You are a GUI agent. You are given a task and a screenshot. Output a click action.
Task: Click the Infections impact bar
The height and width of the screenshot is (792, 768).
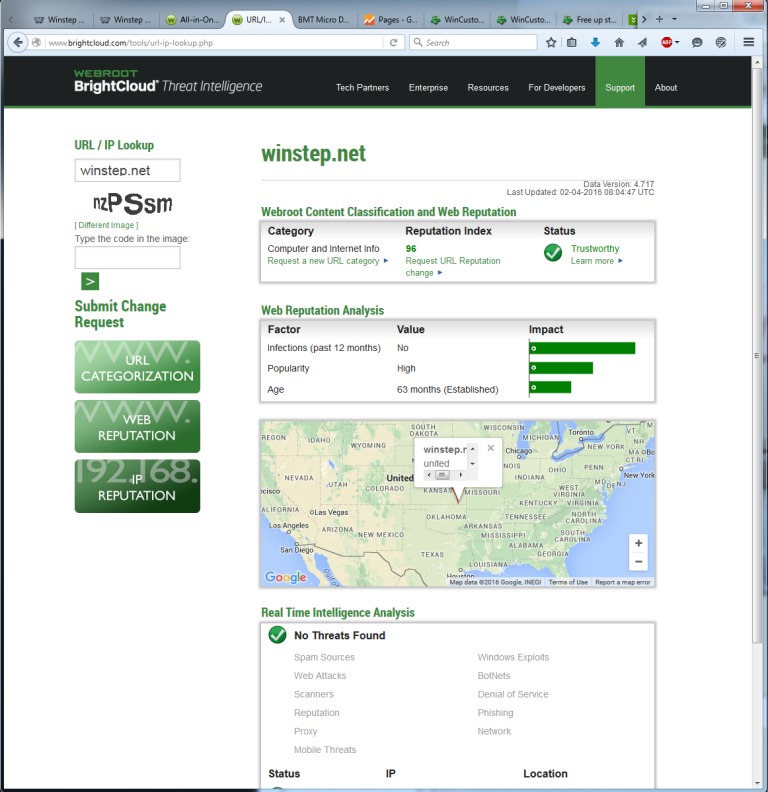click(x=582, y=348)
